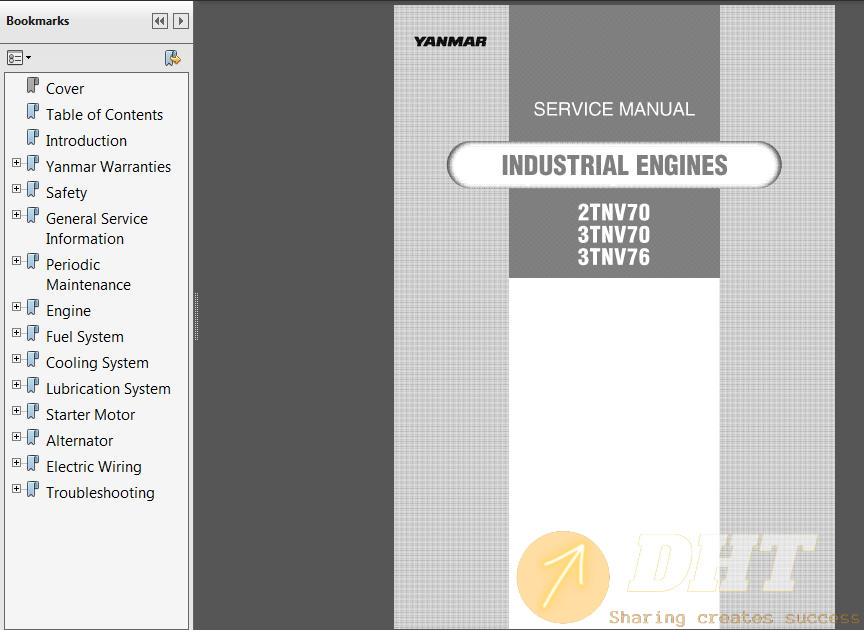Click the Safety bookmark icon
The height and width of the screenshot is (630, 864).
pyautogui.click(x=33, y=189)
